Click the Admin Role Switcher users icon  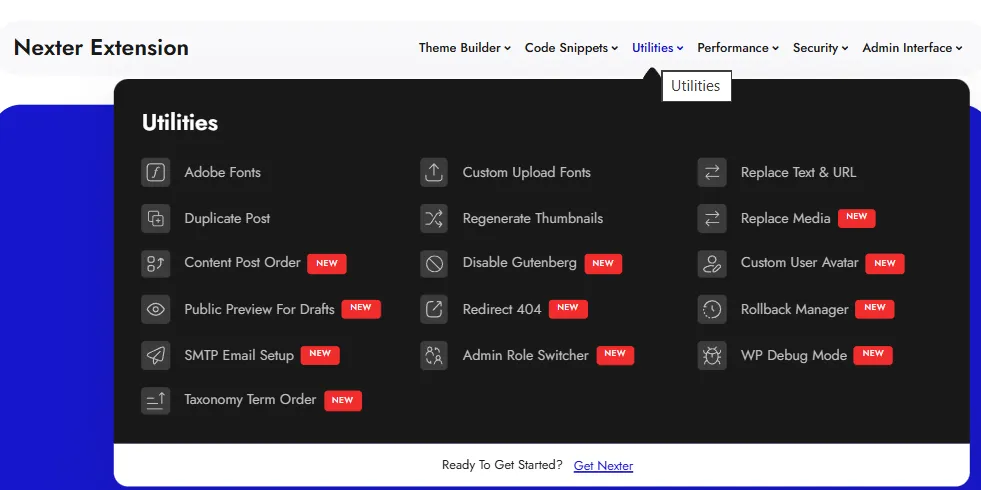[434, 355]
